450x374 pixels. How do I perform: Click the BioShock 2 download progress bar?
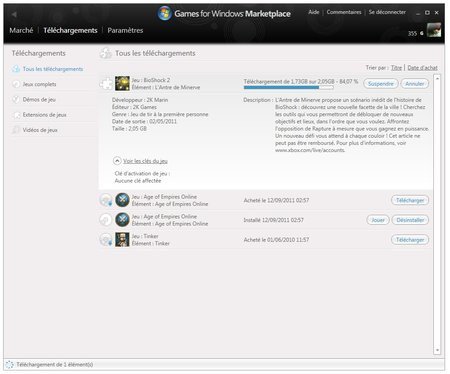(288, 88)
